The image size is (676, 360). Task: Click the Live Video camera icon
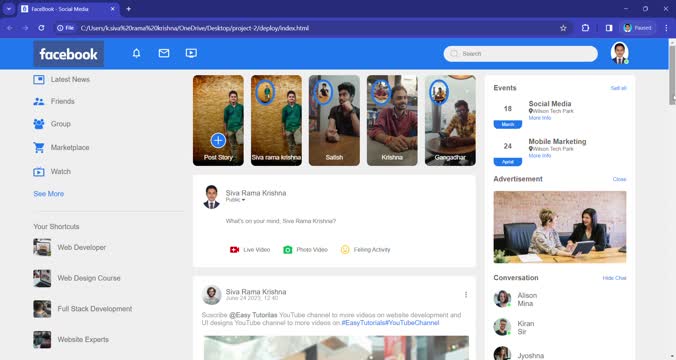pos(235,250)
